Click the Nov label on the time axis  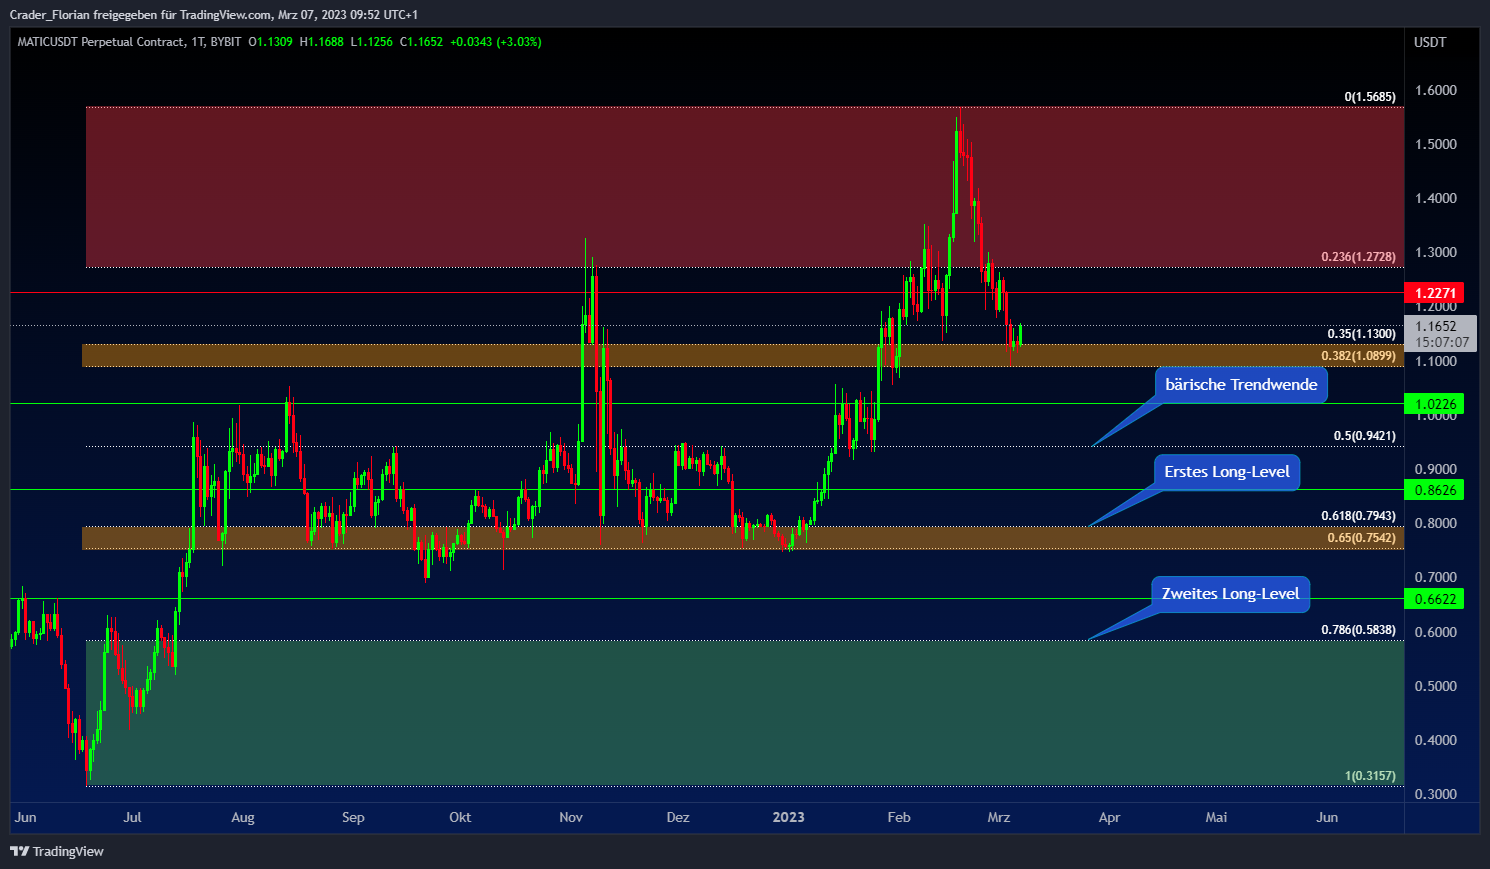571,817
